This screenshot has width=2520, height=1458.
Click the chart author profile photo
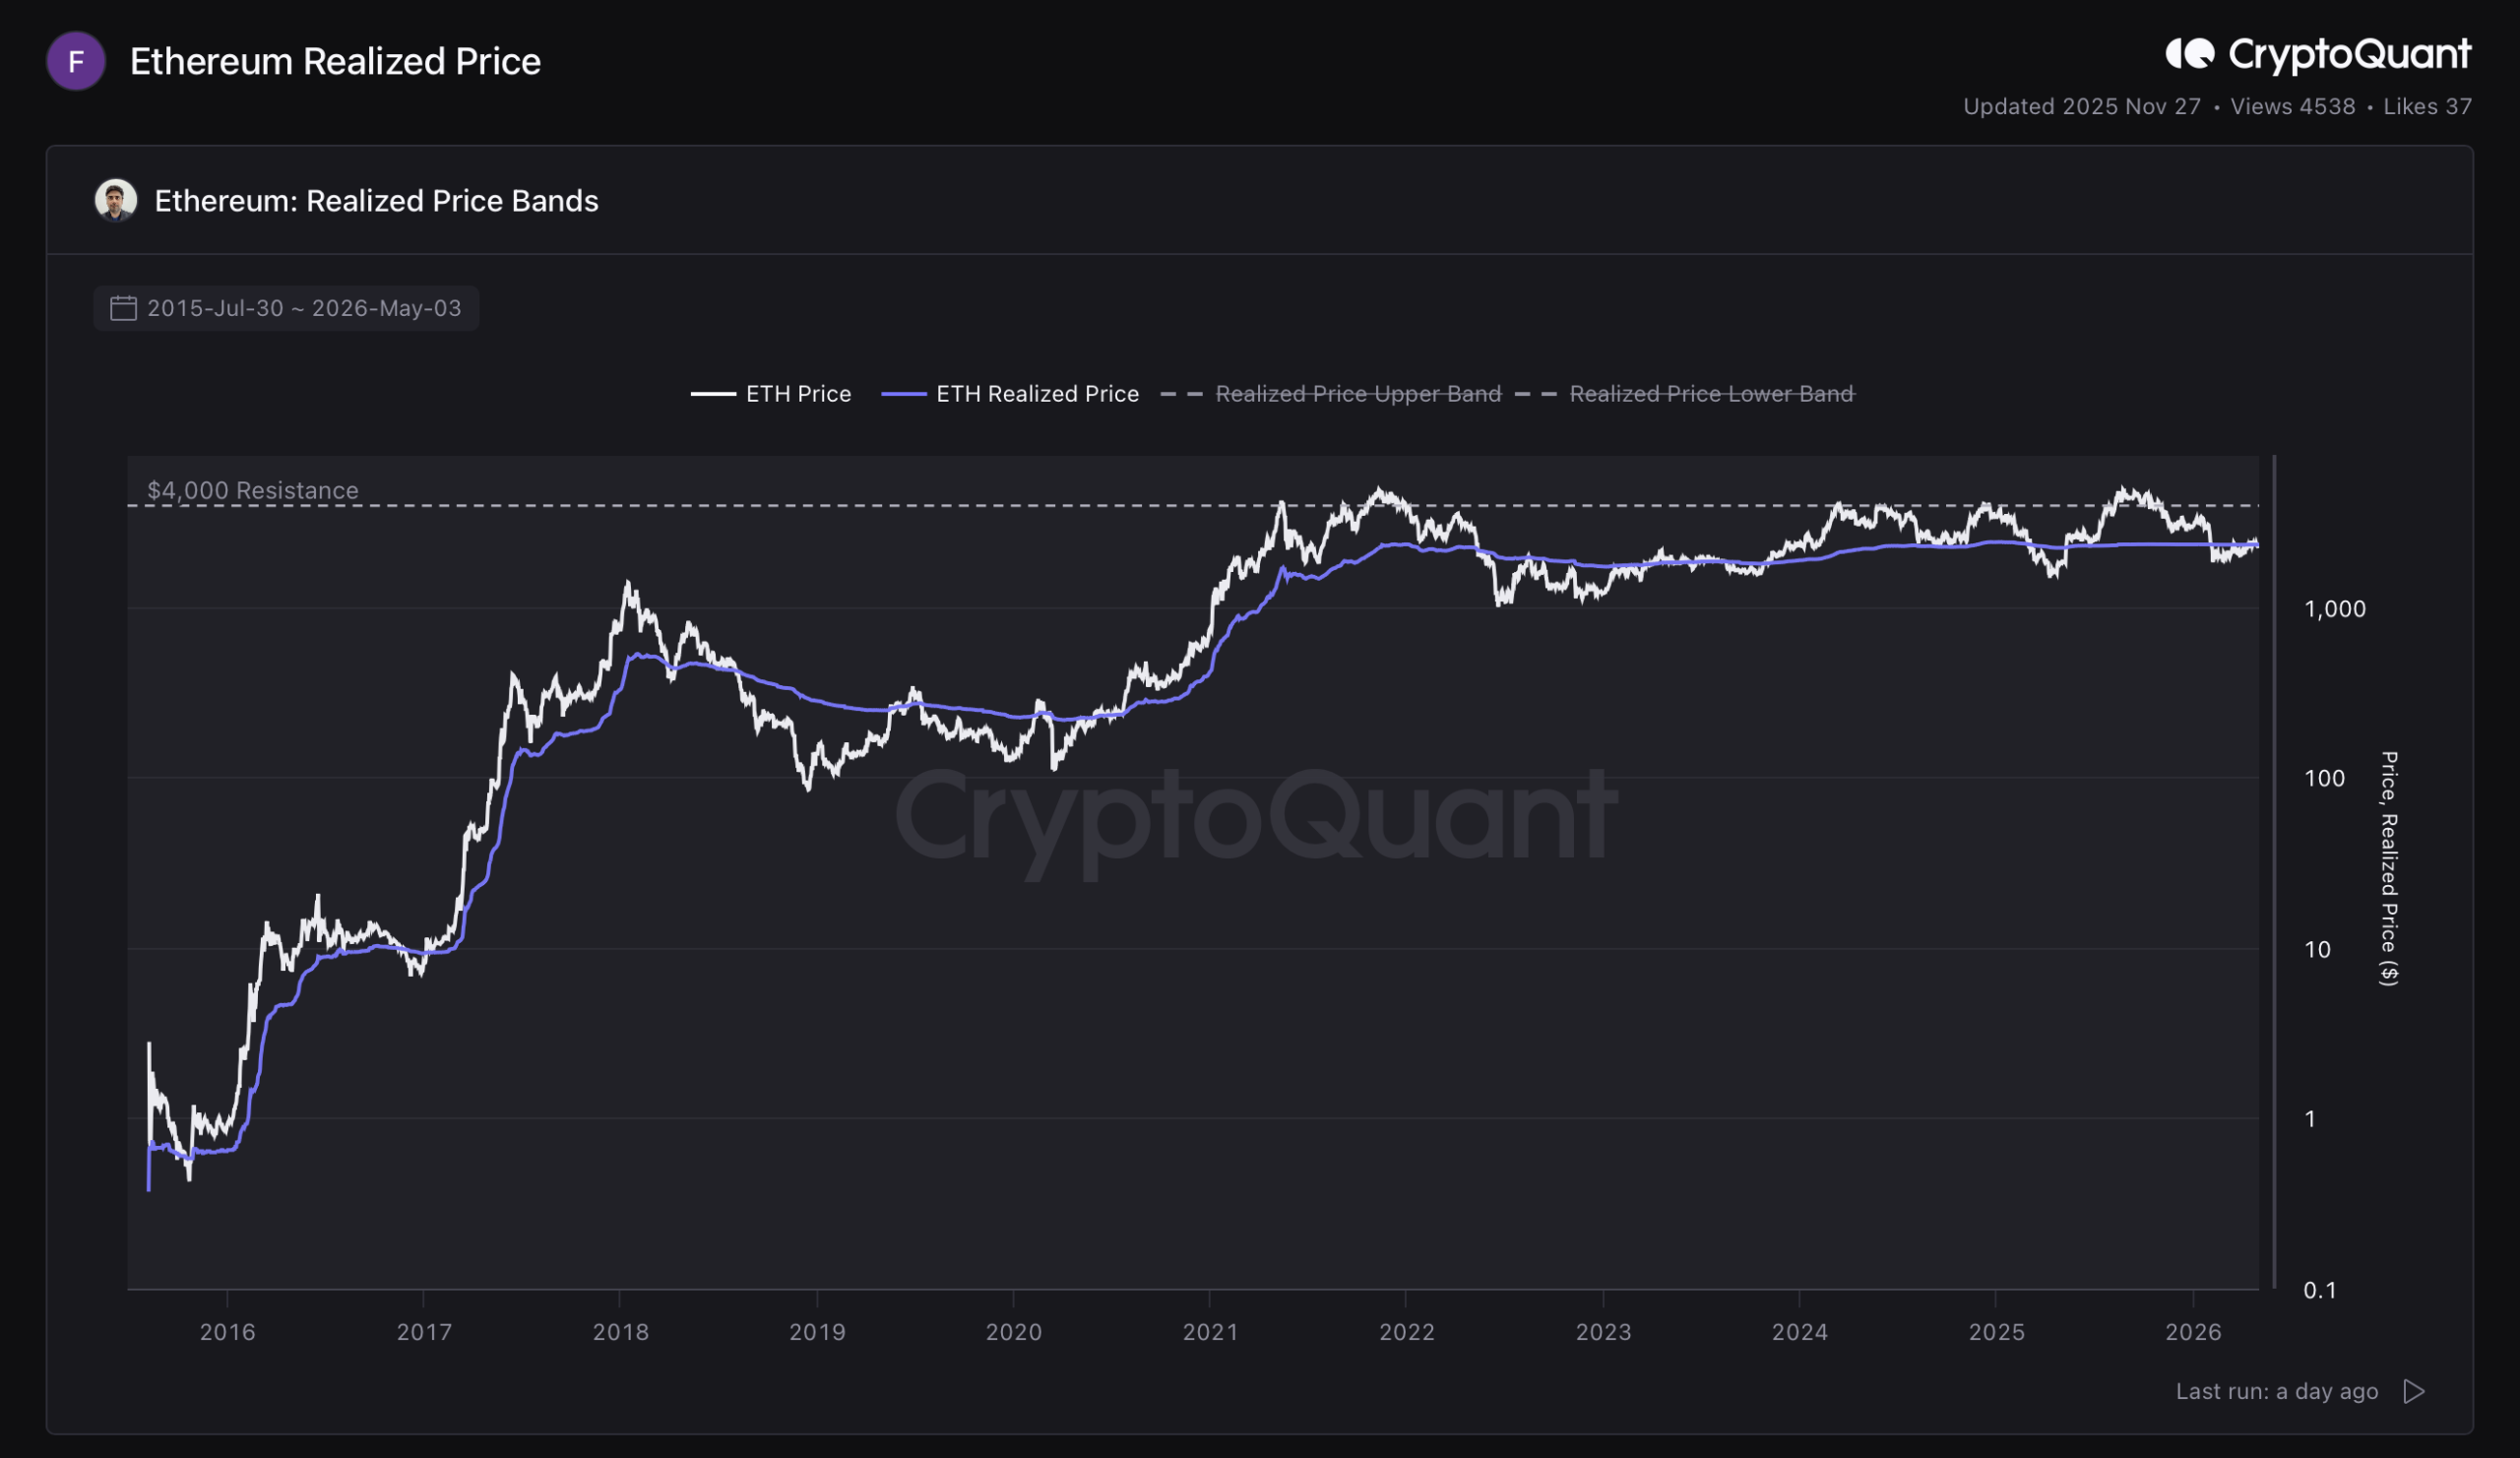pos(116,201)
